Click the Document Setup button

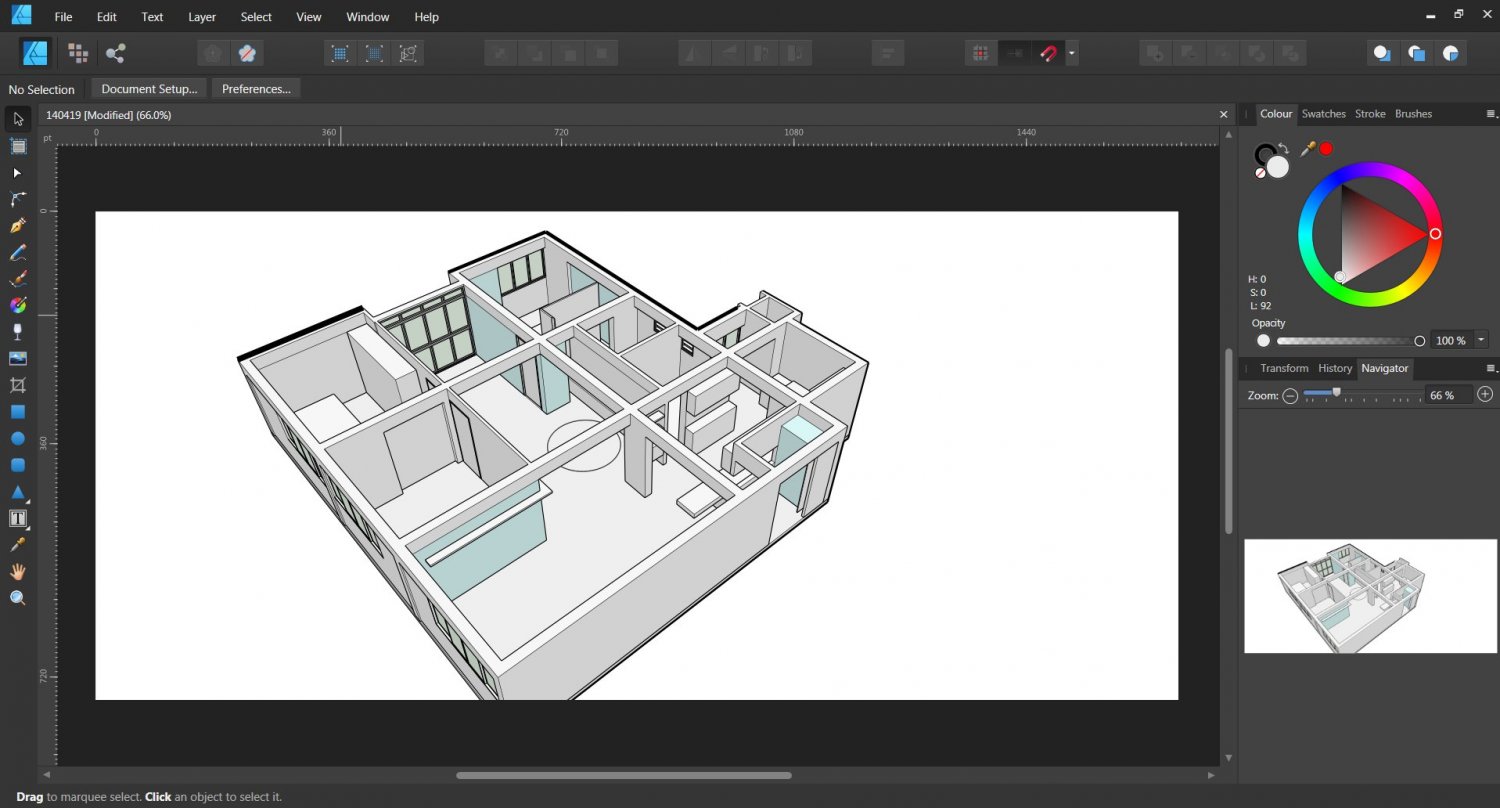coord(149,89)
